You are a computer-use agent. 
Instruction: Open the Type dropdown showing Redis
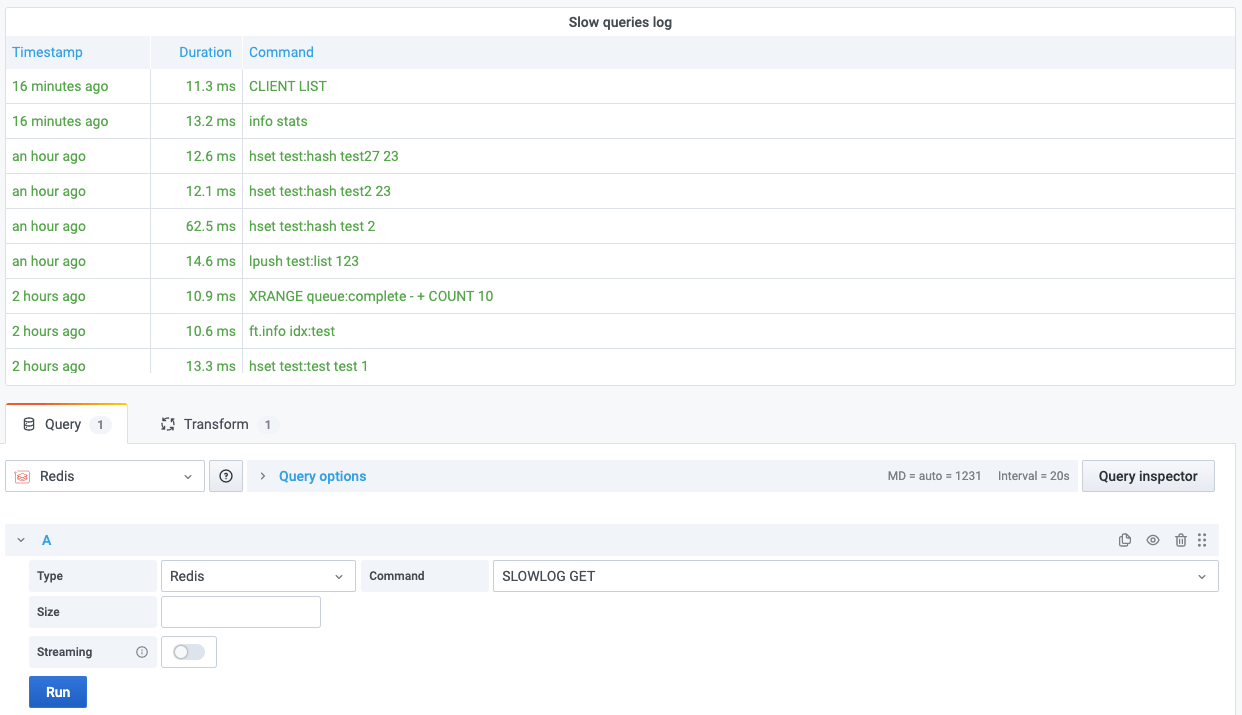pos(258,576)
